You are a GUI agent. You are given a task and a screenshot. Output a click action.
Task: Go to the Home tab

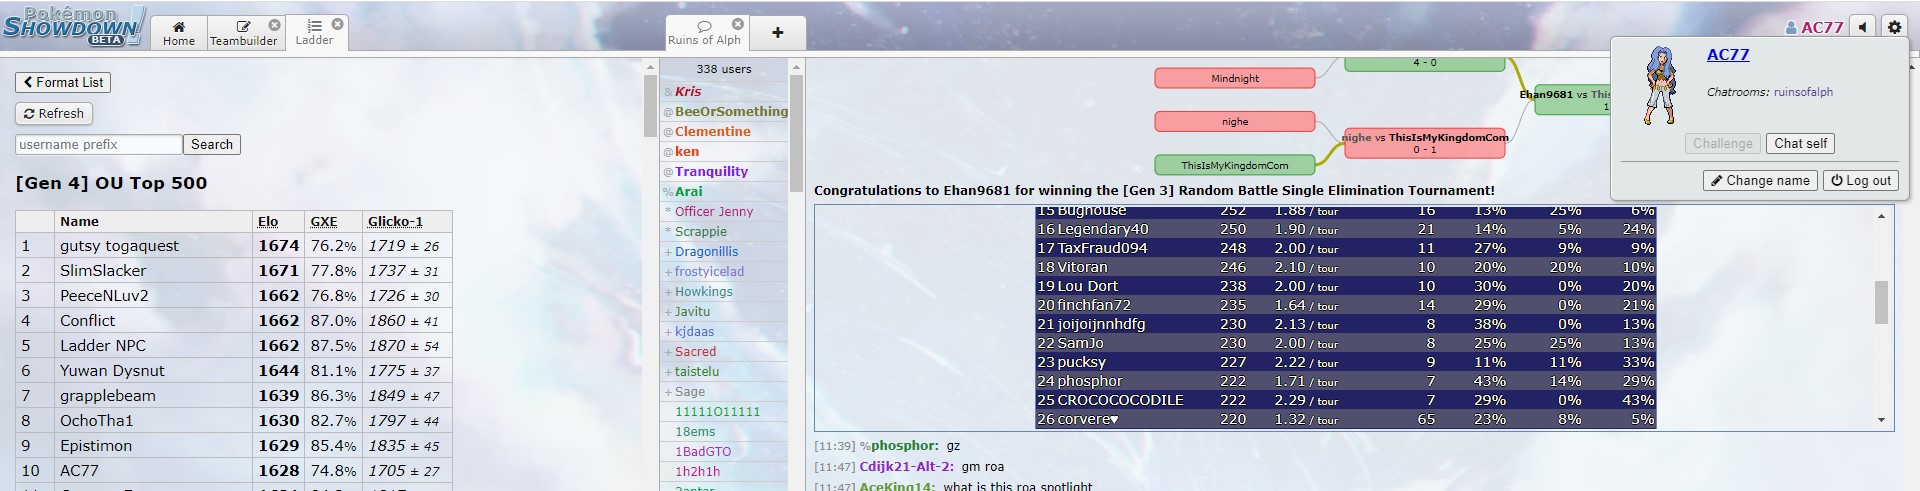tap(179, 33)
